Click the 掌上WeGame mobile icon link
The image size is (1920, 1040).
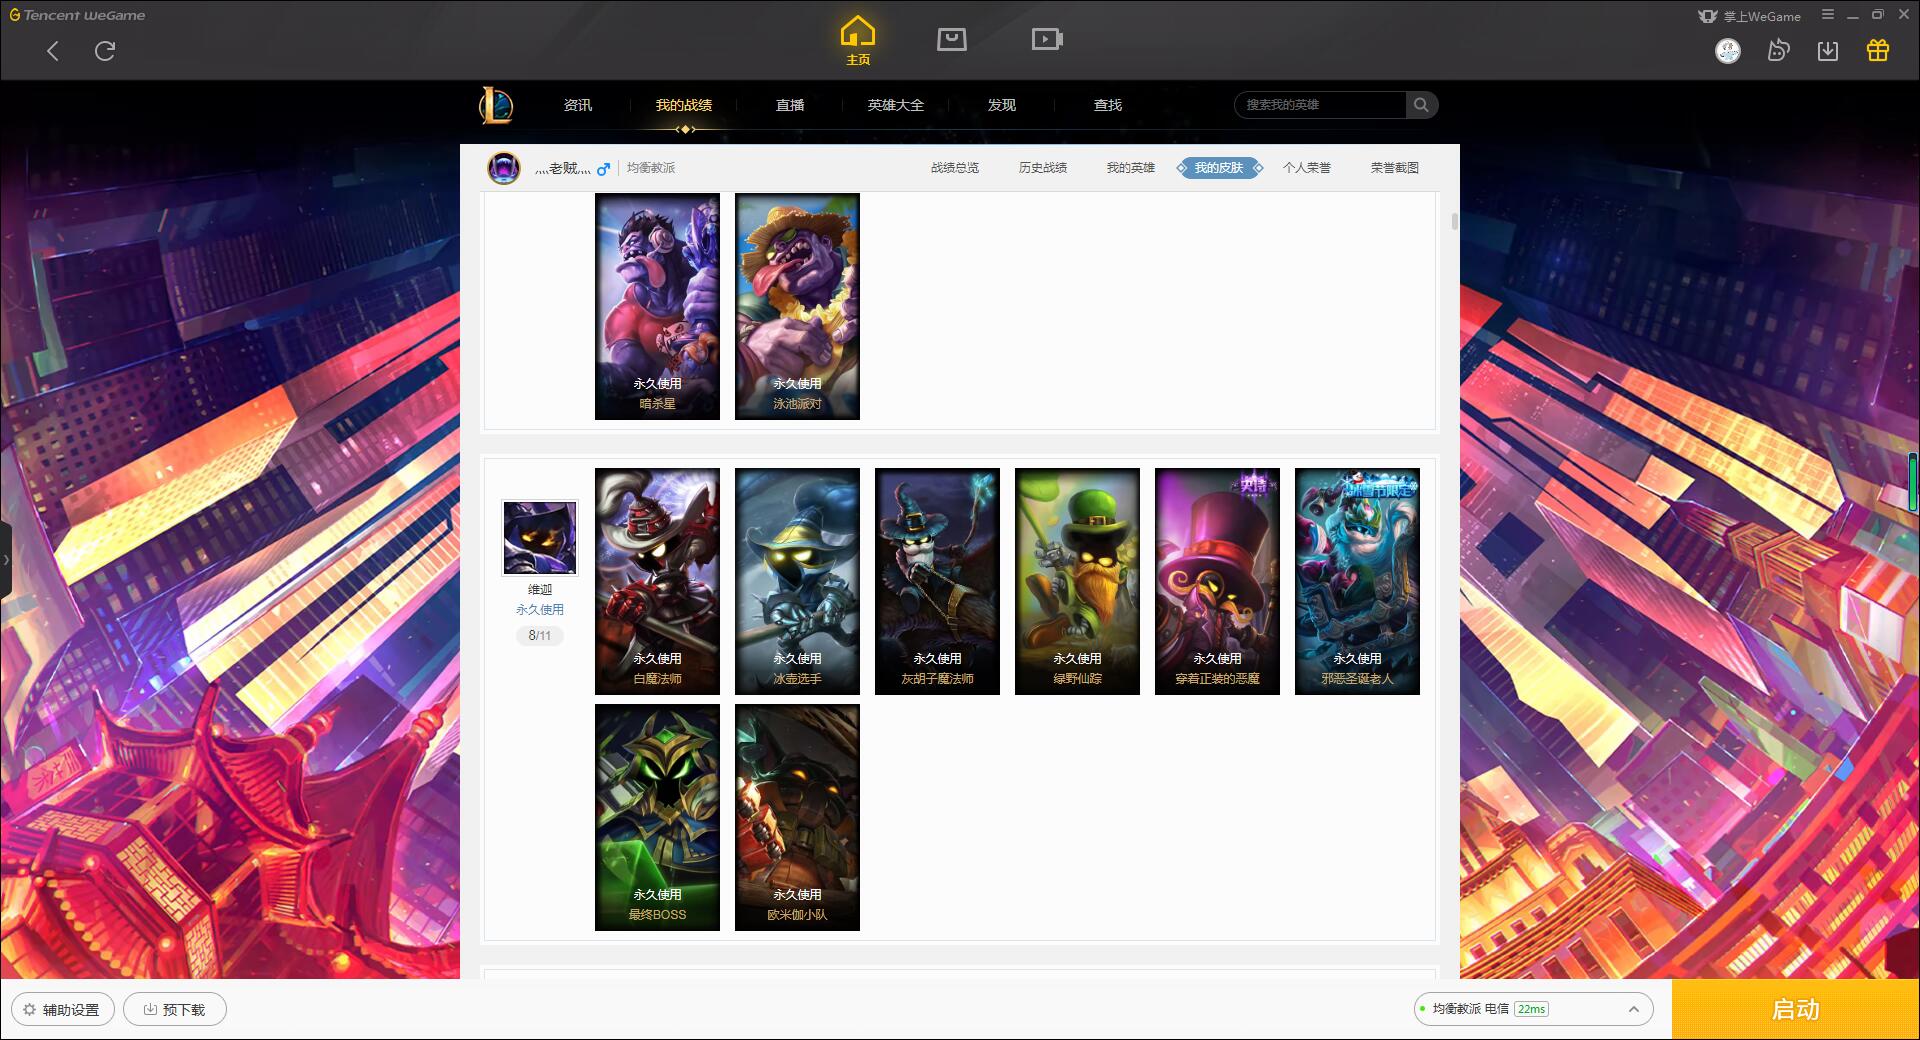point(1749,16)
